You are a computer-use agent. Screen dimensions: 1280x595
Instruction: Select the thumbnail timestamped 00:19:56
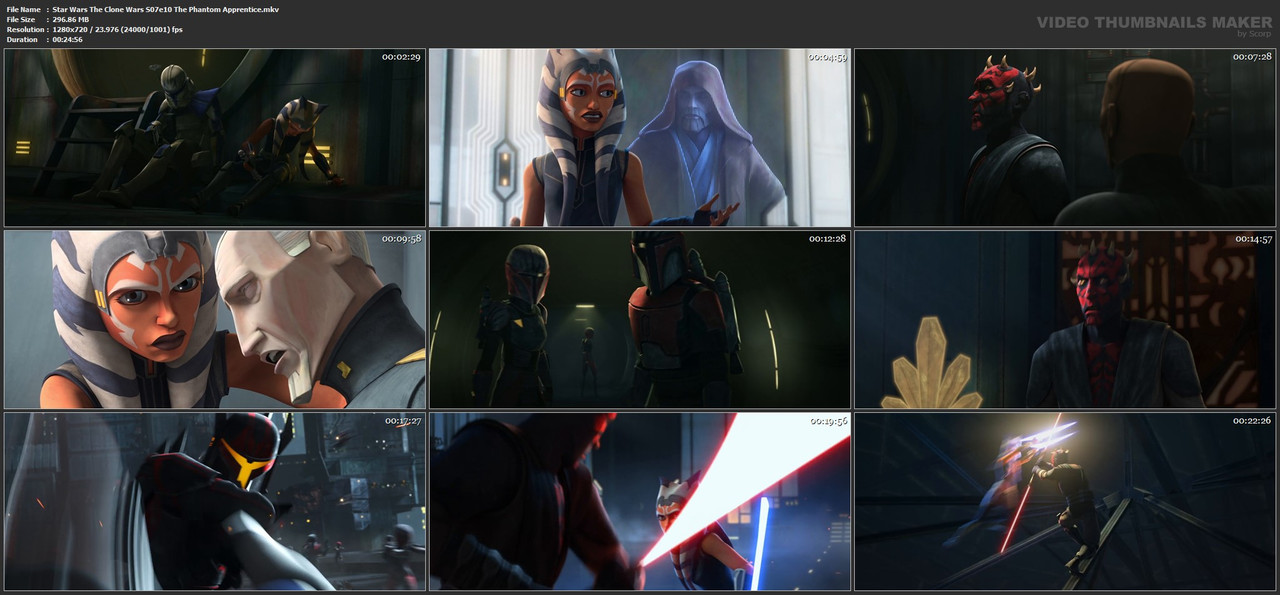click(640, 501)
